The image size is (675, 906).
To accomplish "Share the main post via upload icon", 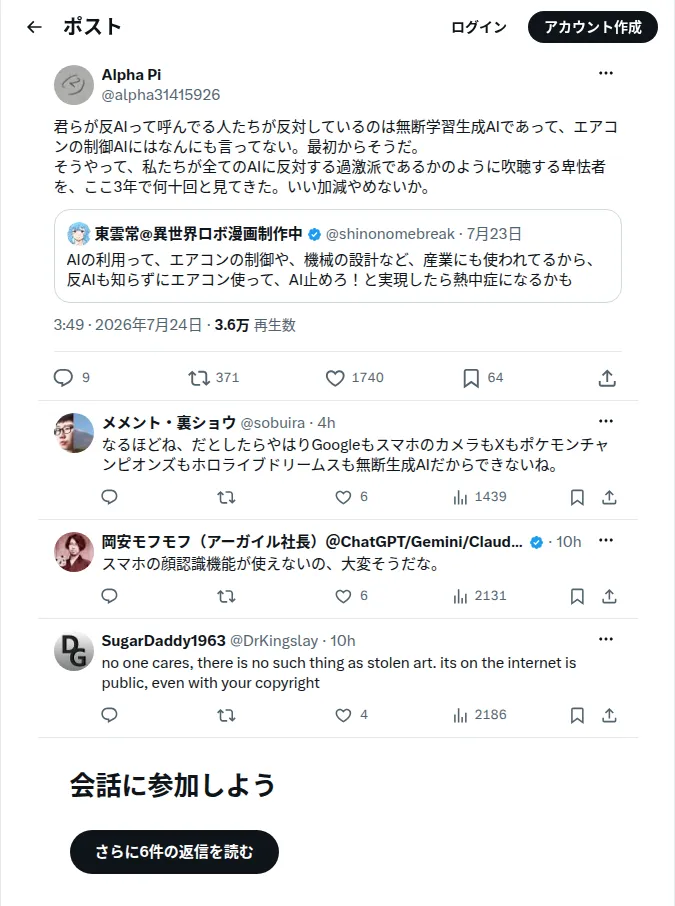I will (x=607, y=378).
